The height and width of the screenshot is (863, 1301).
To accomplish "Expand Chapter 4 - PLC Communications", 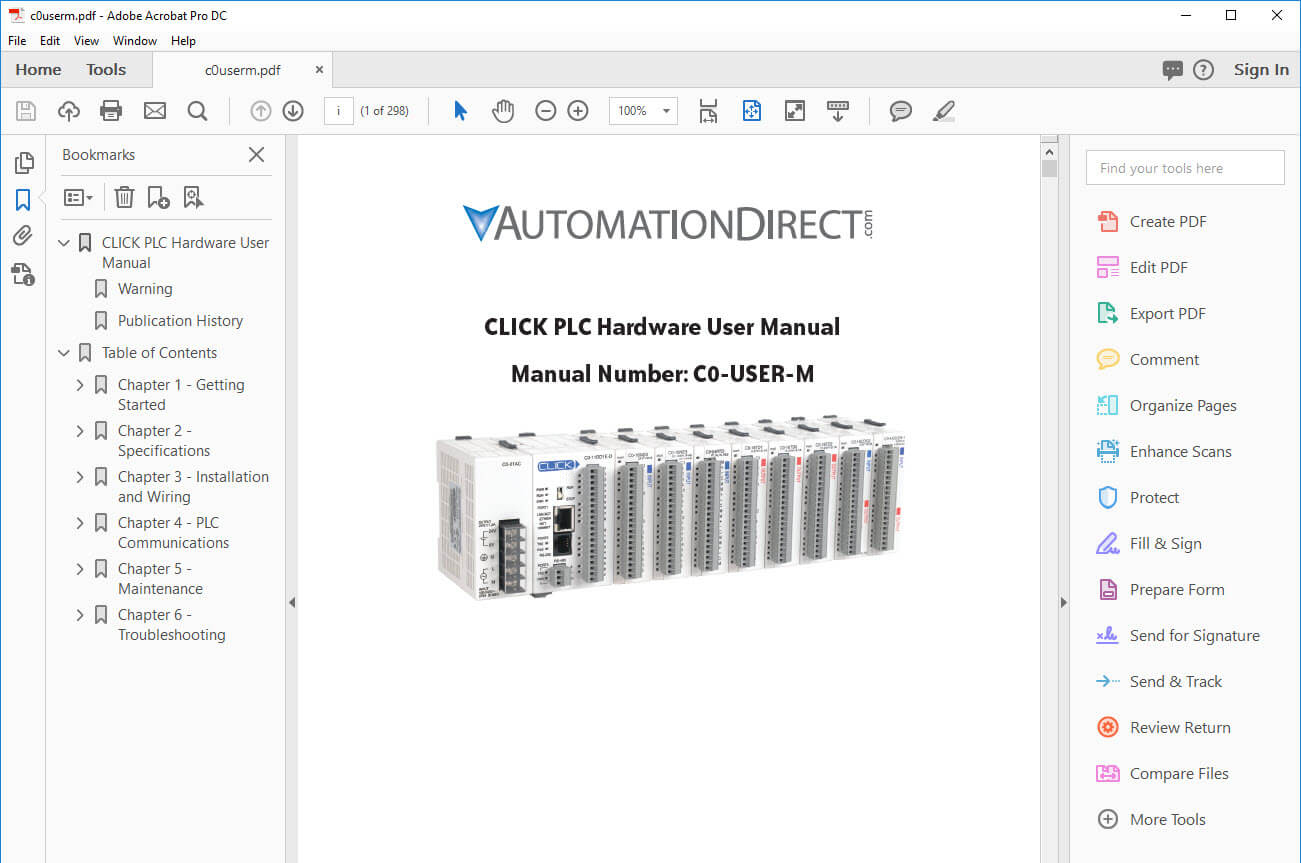I will pos(80,523).
